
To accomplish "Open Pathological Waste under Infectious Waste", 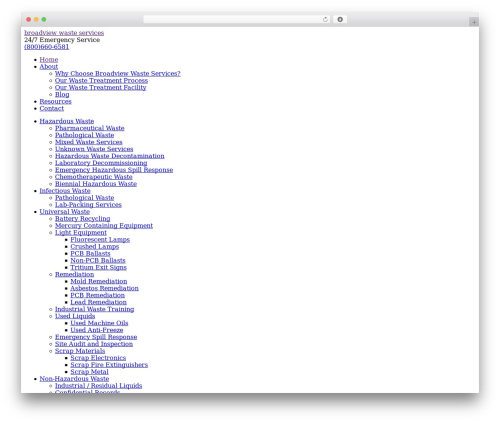I will (x=84, y=198).
